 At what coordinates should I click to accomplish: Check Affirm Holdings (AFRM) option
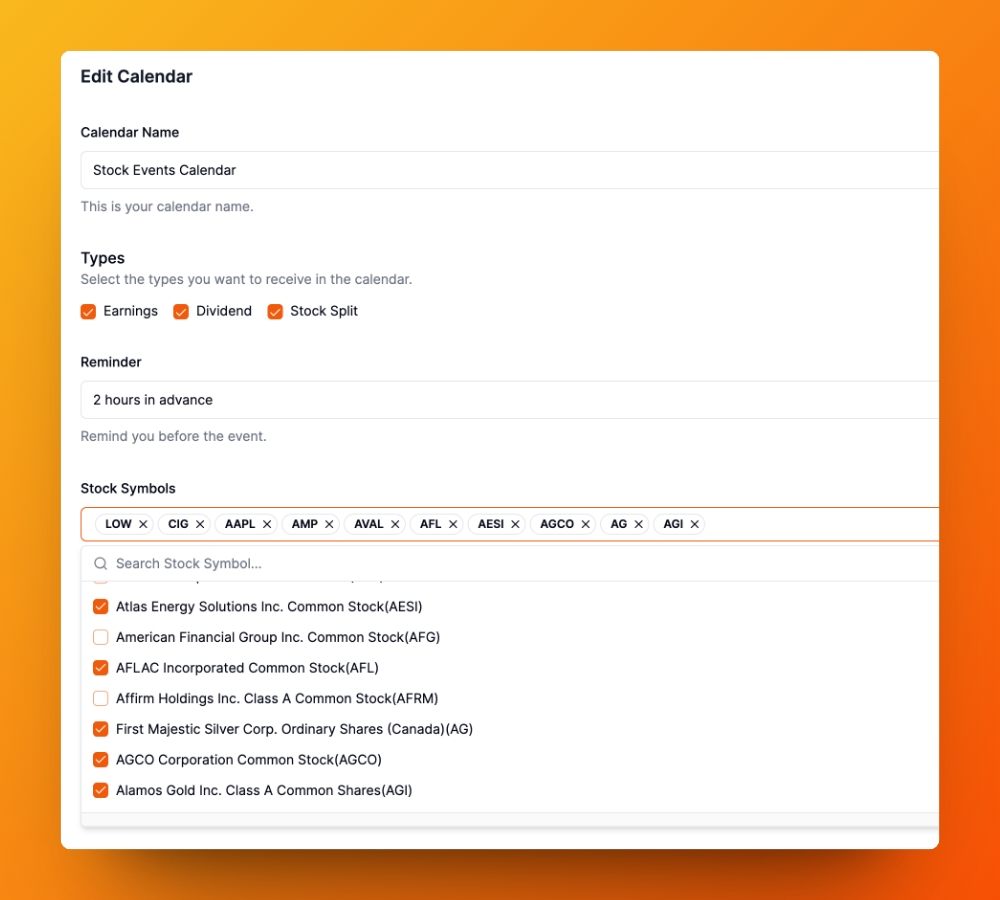pos(101,698)
